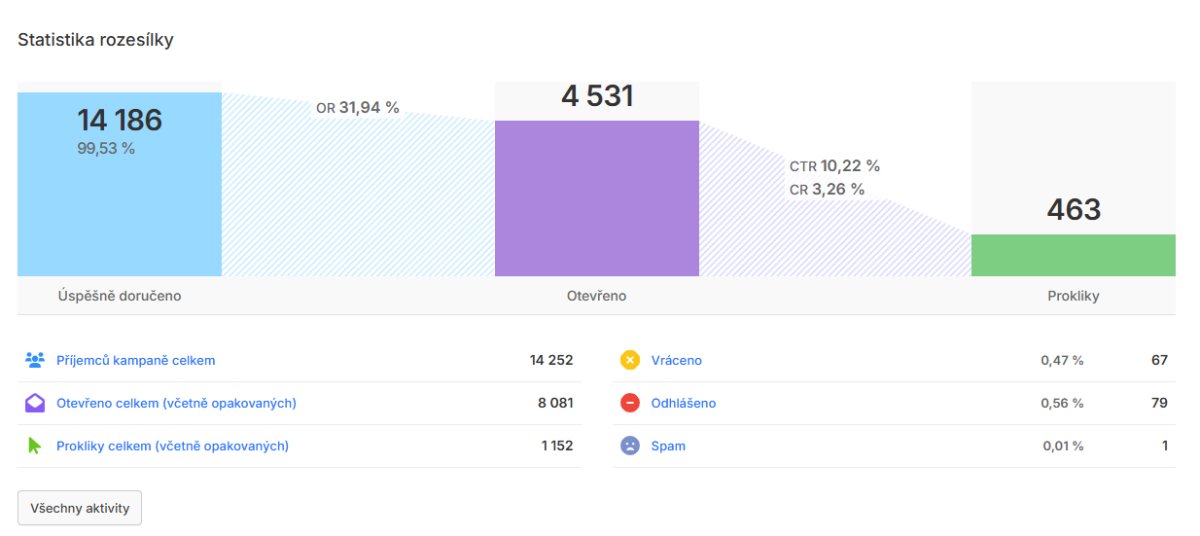Click the 463 clicks count
This screenshot has width=1200, height=536.
point(1074,209)
